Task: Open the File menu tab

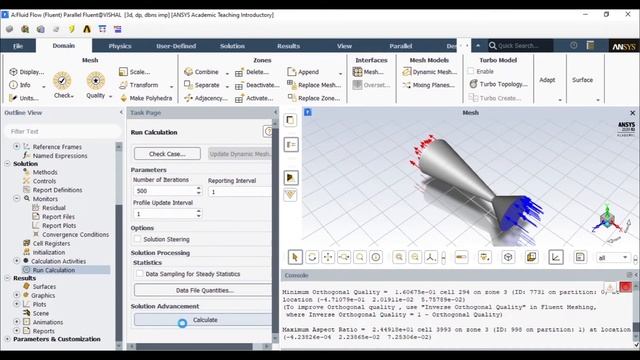Action: [x=18, y=46]
